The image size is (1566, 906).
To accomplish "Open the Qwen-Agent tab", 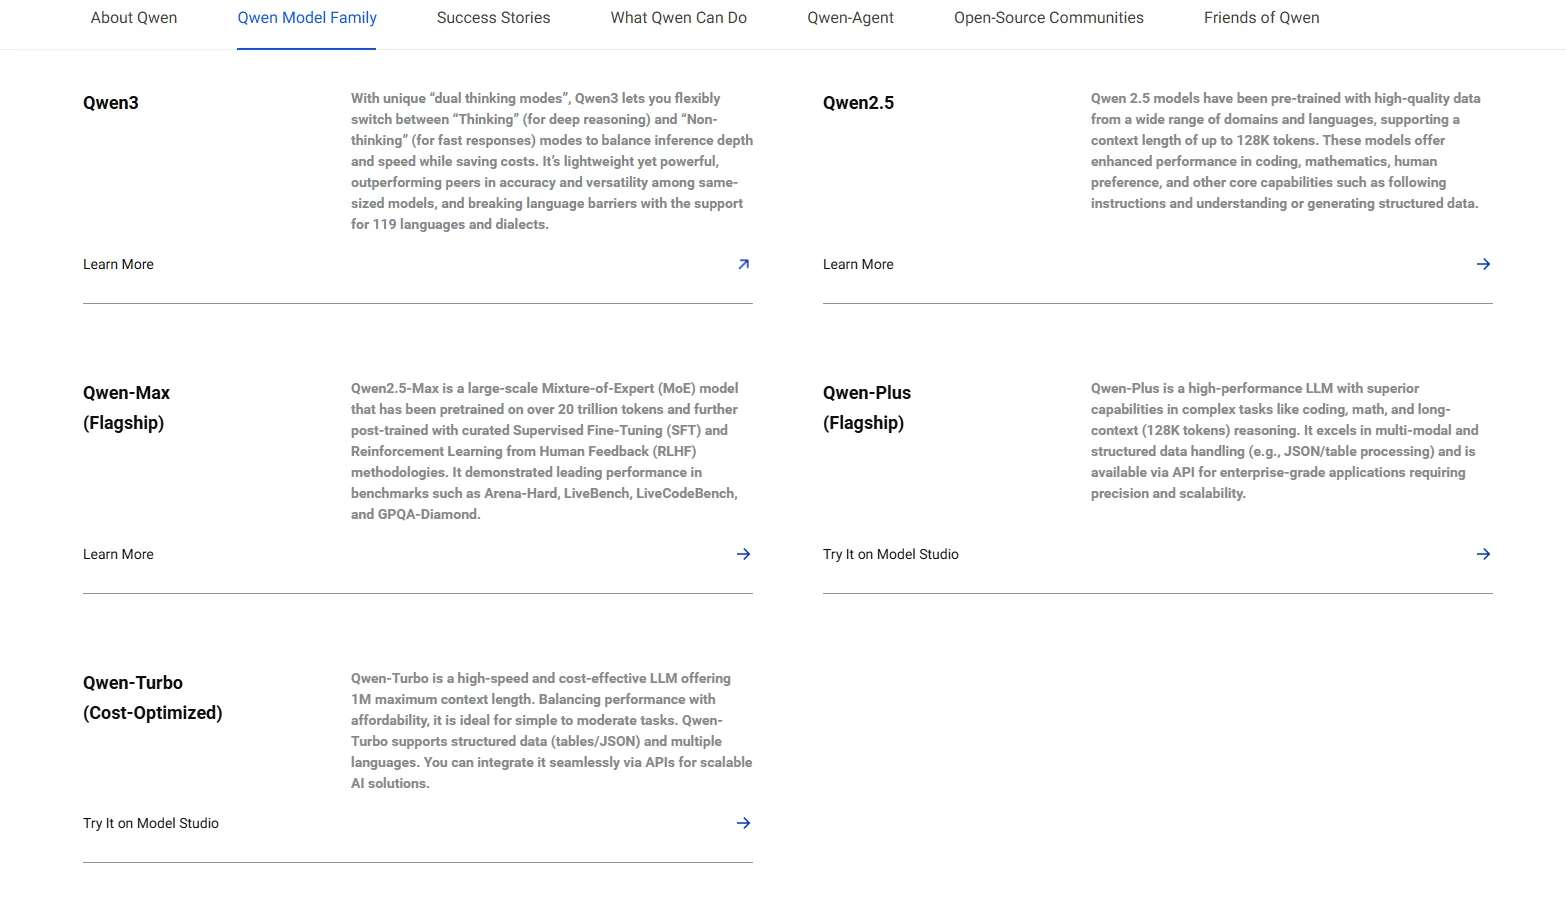I will (x=850, y=18).
